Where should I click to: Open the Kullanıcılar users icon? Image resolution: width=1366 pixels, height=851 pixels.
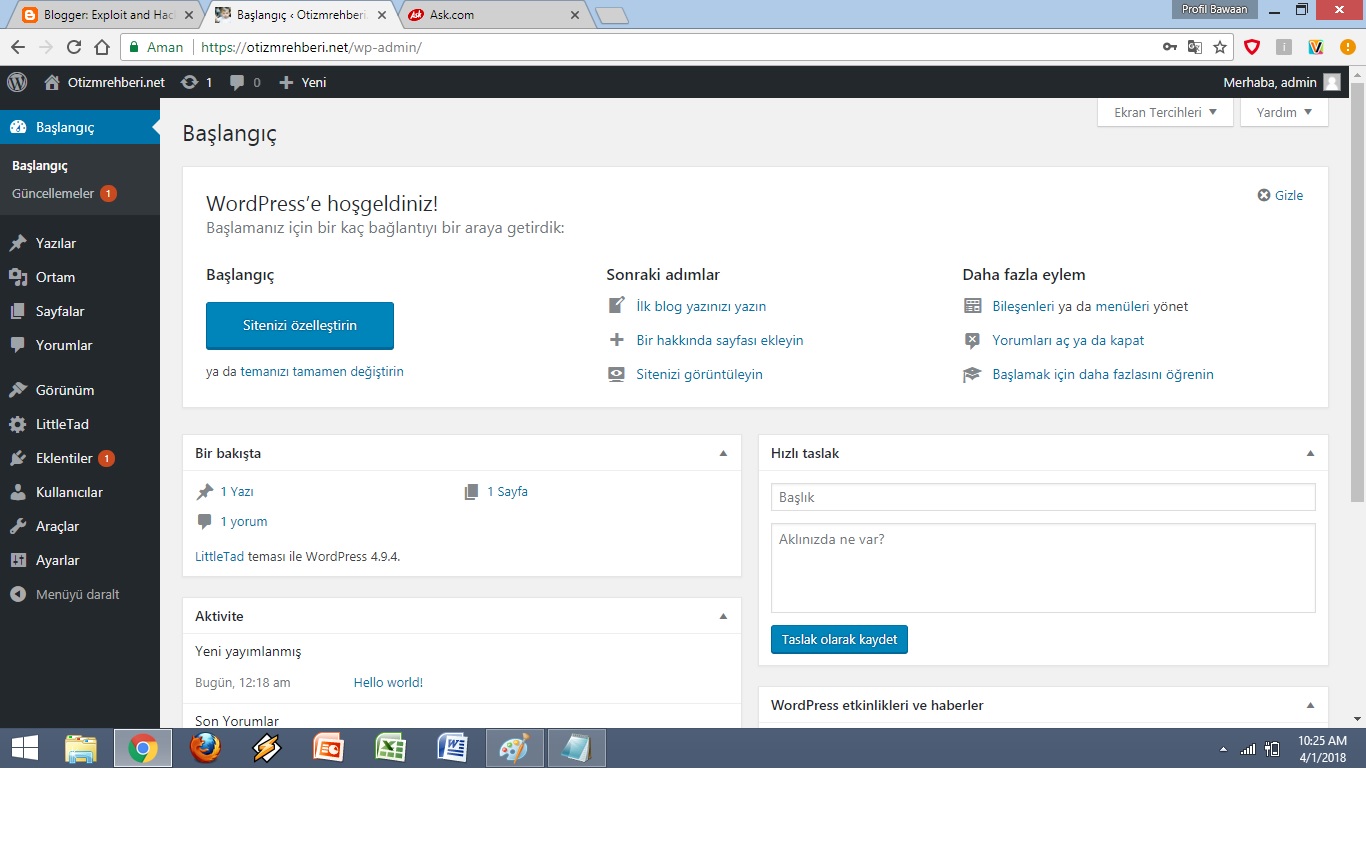(x=17, y=492)
